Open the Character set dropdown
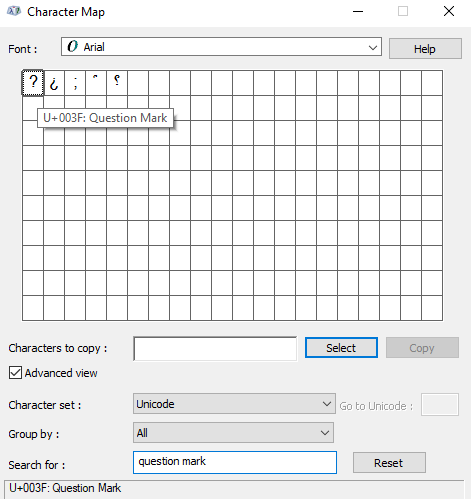This screenshot has height=499, width=471. [x=234, y=404]
